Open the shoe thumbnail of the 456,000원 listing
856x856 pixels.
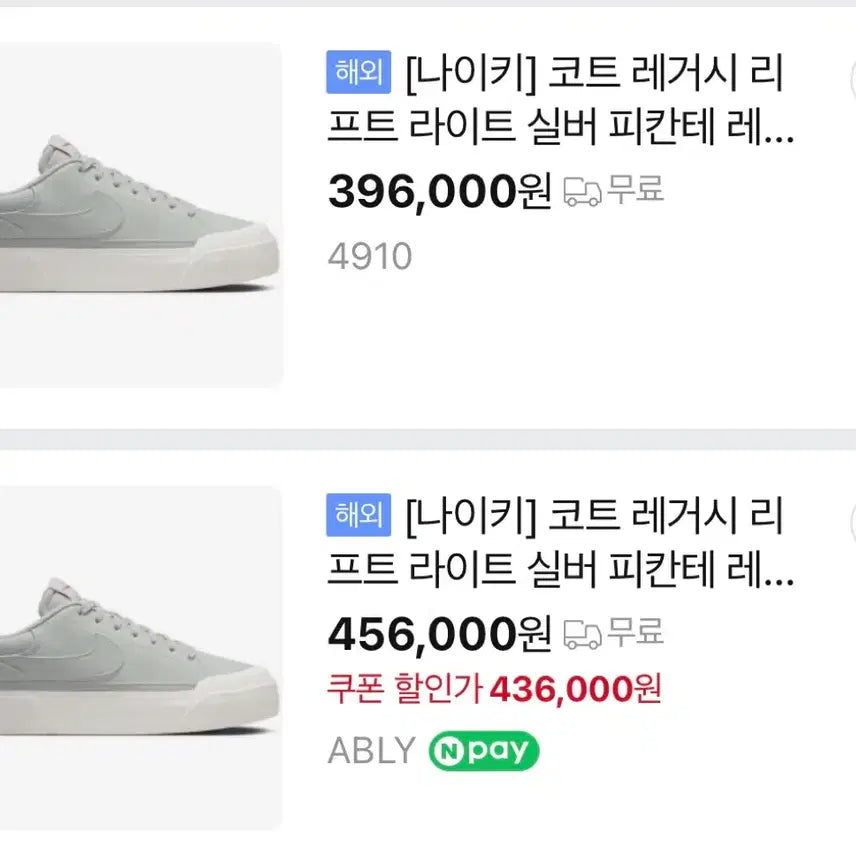pos(140,660)
